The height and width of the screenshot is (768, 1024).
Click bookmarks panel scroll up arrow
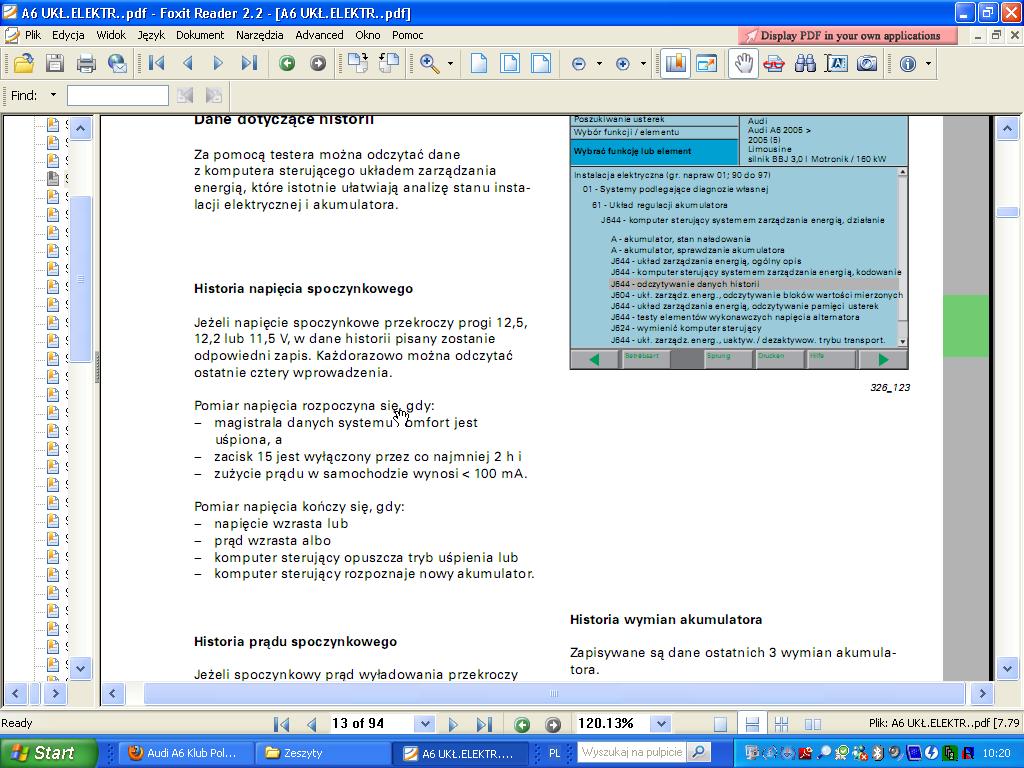tap(80, 128)
